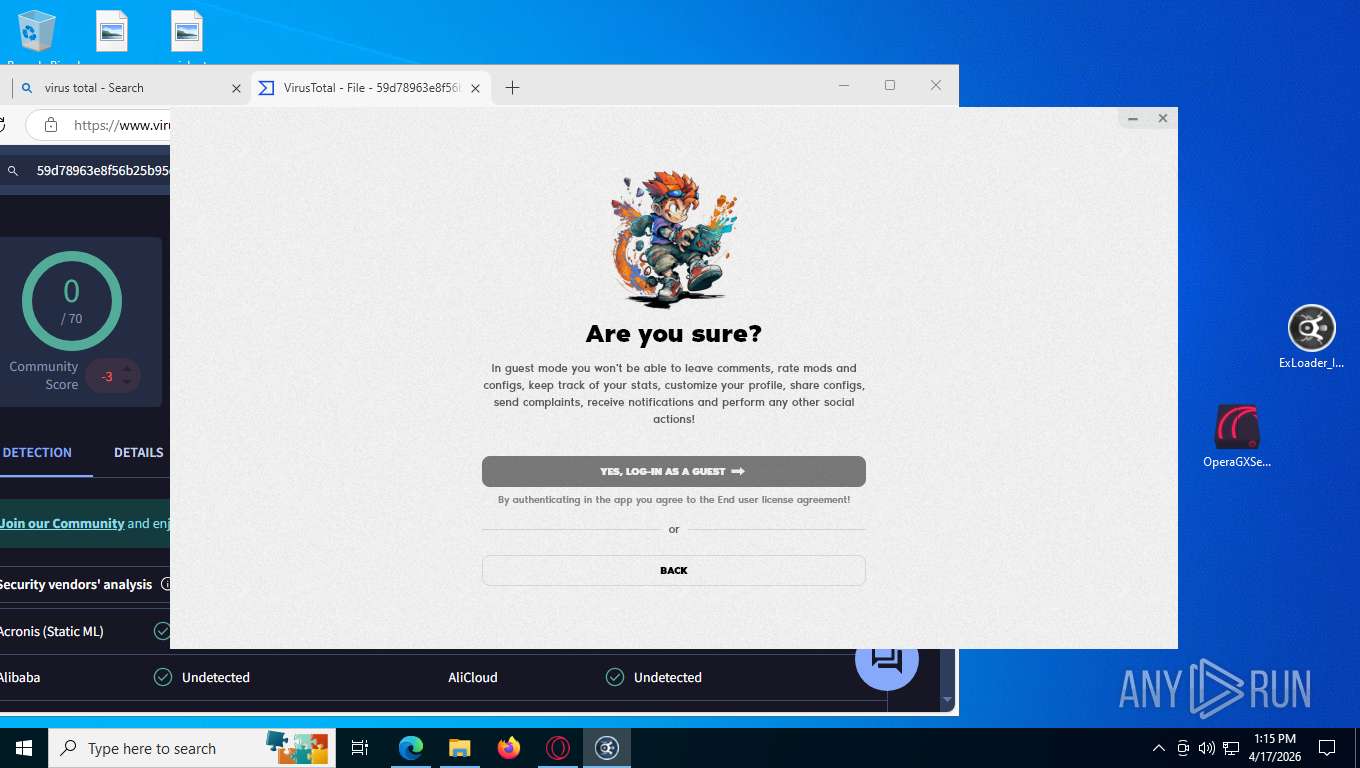Viewport: 1360px width, 768px height.
Task: Click the volume speaker tray icon
Action: [1207, 748]
